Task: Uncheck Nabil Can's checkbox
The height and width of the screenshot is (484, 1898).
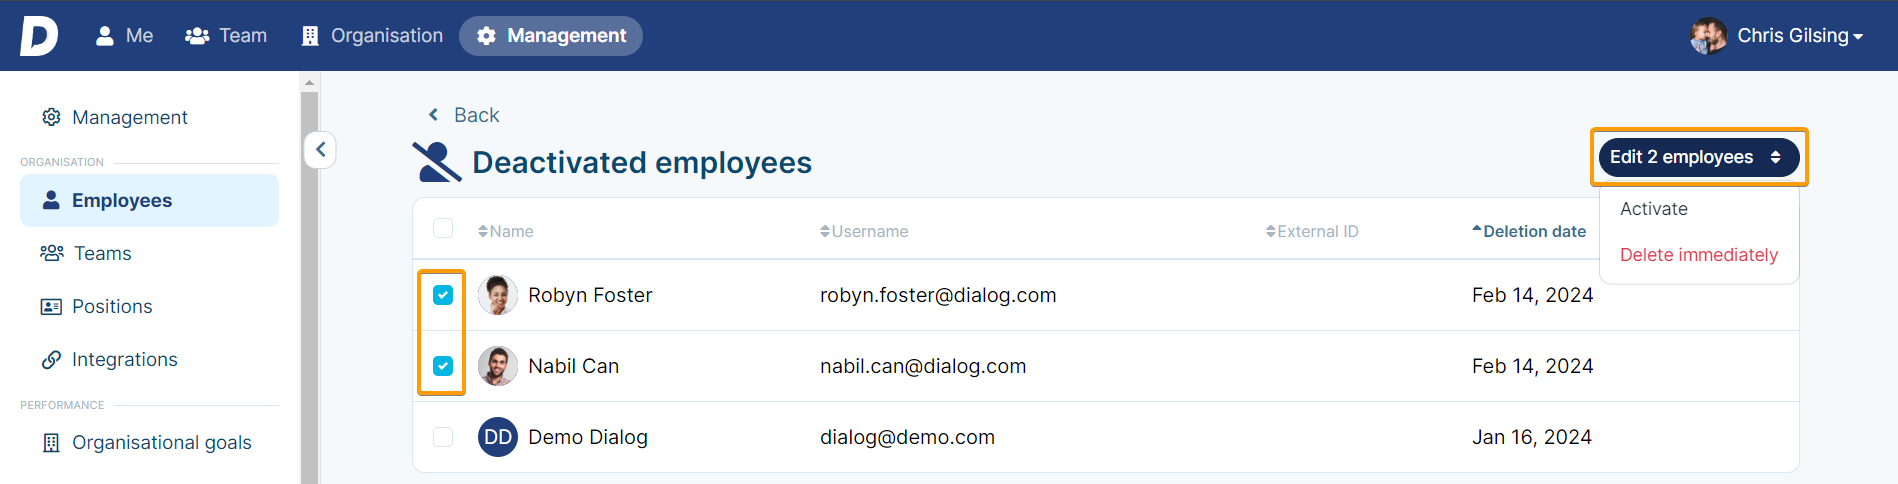Action: [x=443, y=366]
